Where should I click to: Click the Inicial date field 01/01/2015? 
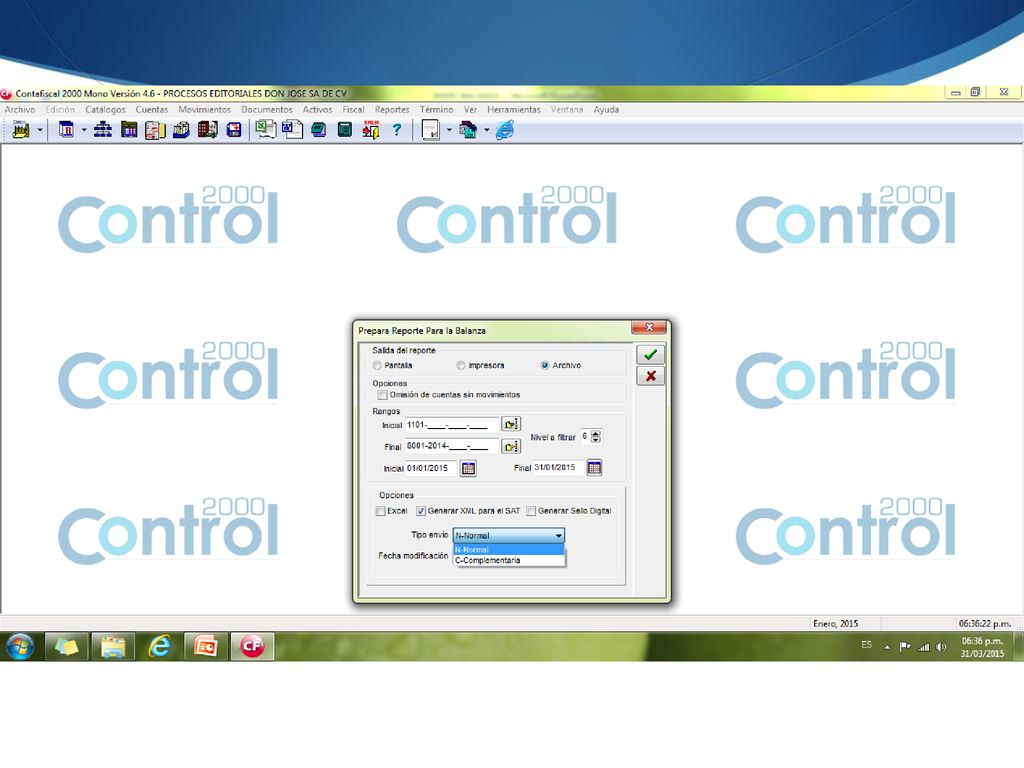[430, 468]
